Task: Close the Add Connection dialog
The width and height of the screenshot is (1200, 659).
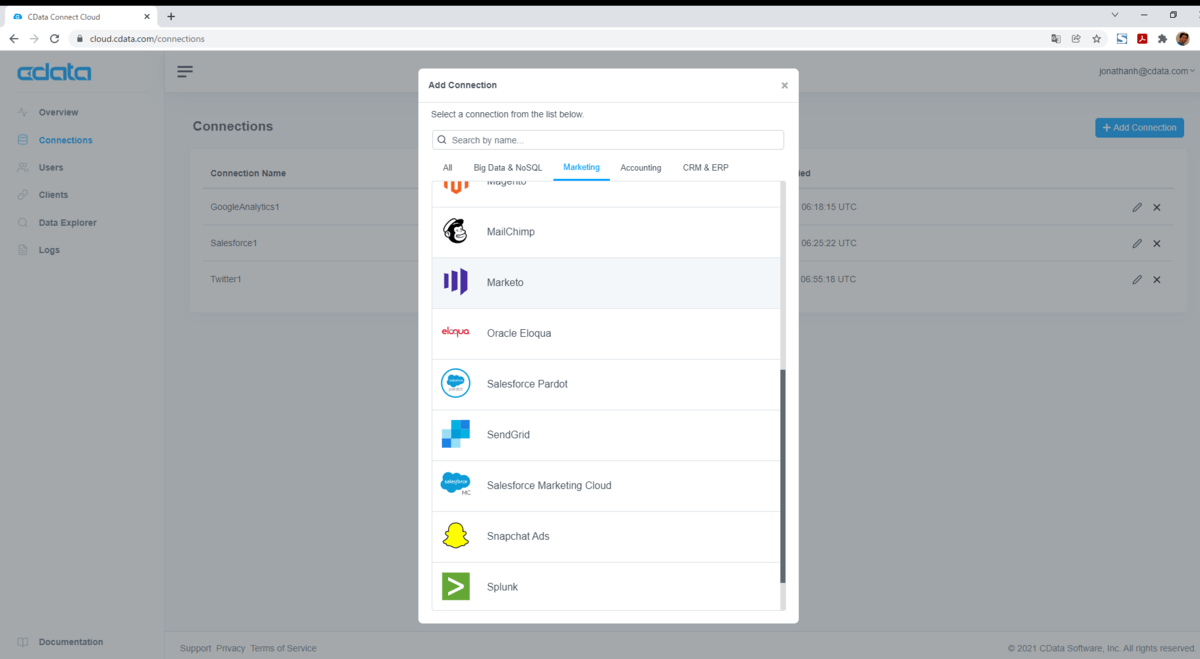Action: [785, 86]
